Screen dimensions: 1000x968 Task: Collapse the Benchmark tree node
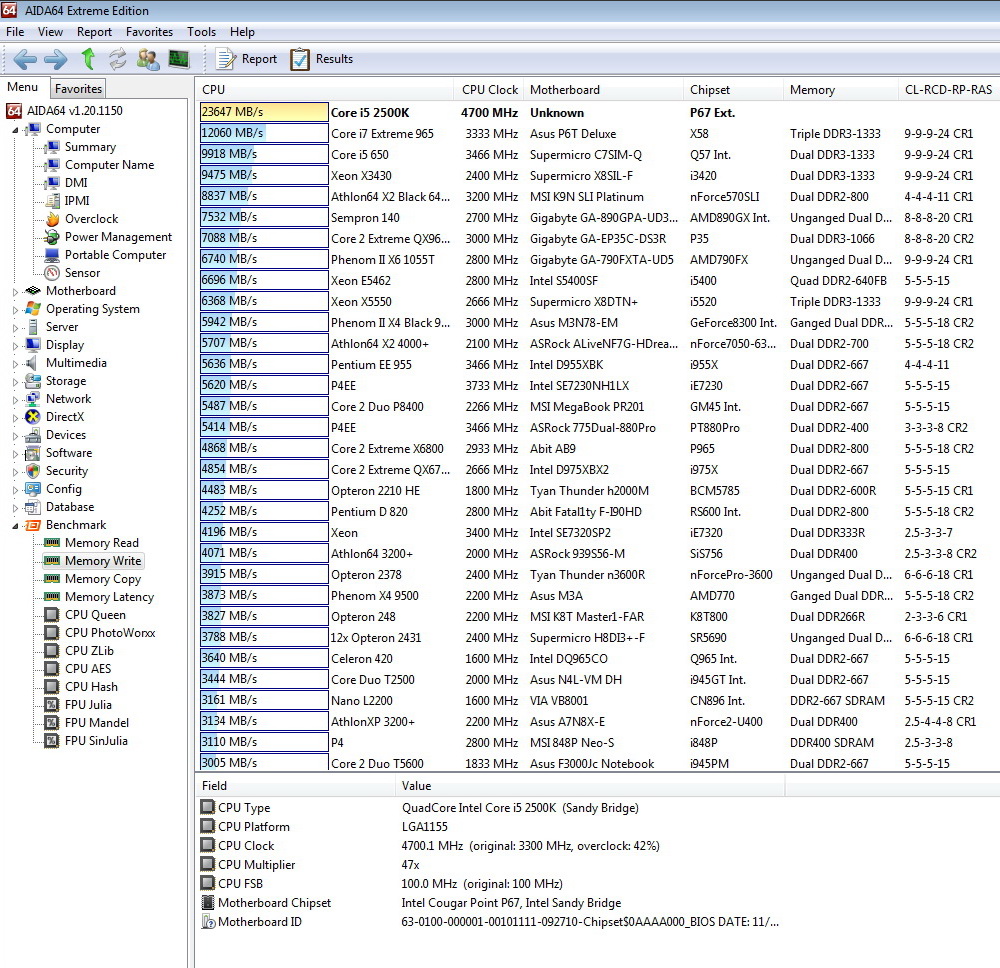15,525
